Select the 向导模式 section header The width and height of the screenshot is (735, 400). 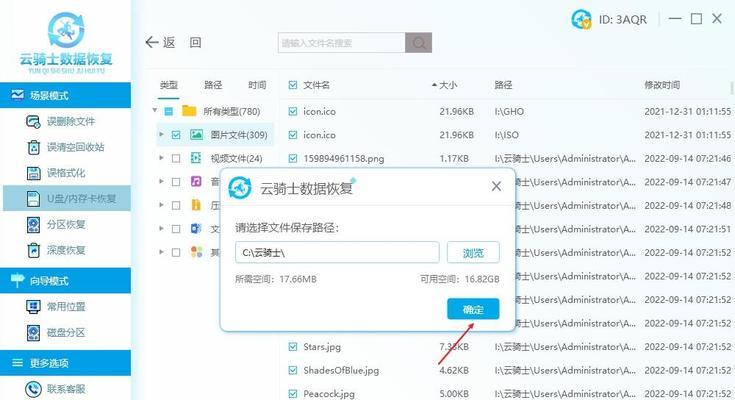click(x=66, y=280)
